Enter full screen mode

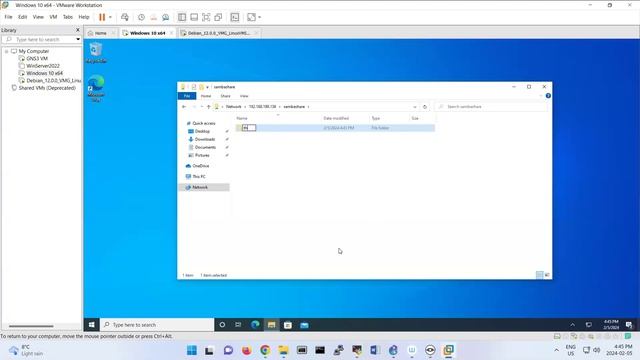pyautogui.click(x=206, y=17)
